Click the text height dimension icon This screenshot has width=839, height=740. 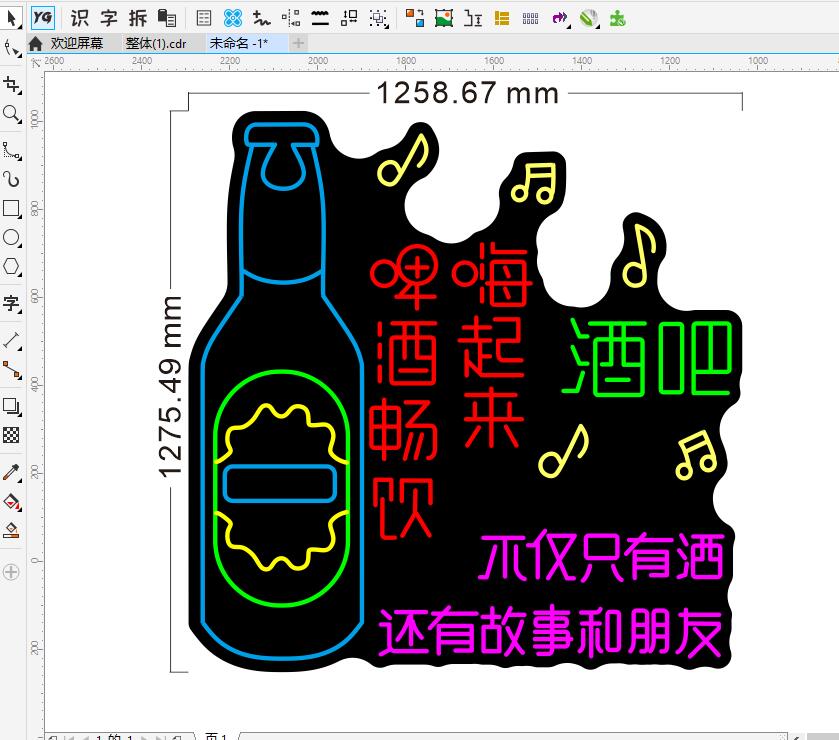tap(473, 18)
